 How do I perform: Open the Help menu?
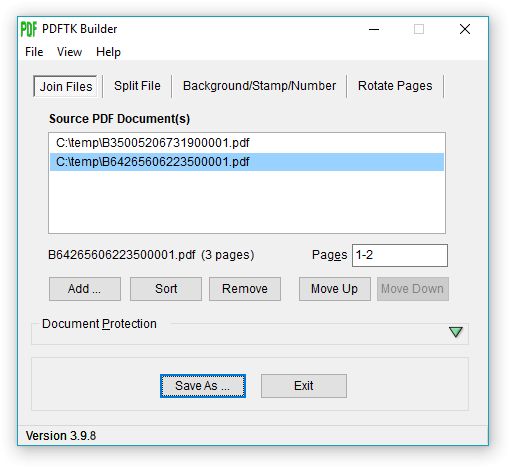click(x=108, y=52)
